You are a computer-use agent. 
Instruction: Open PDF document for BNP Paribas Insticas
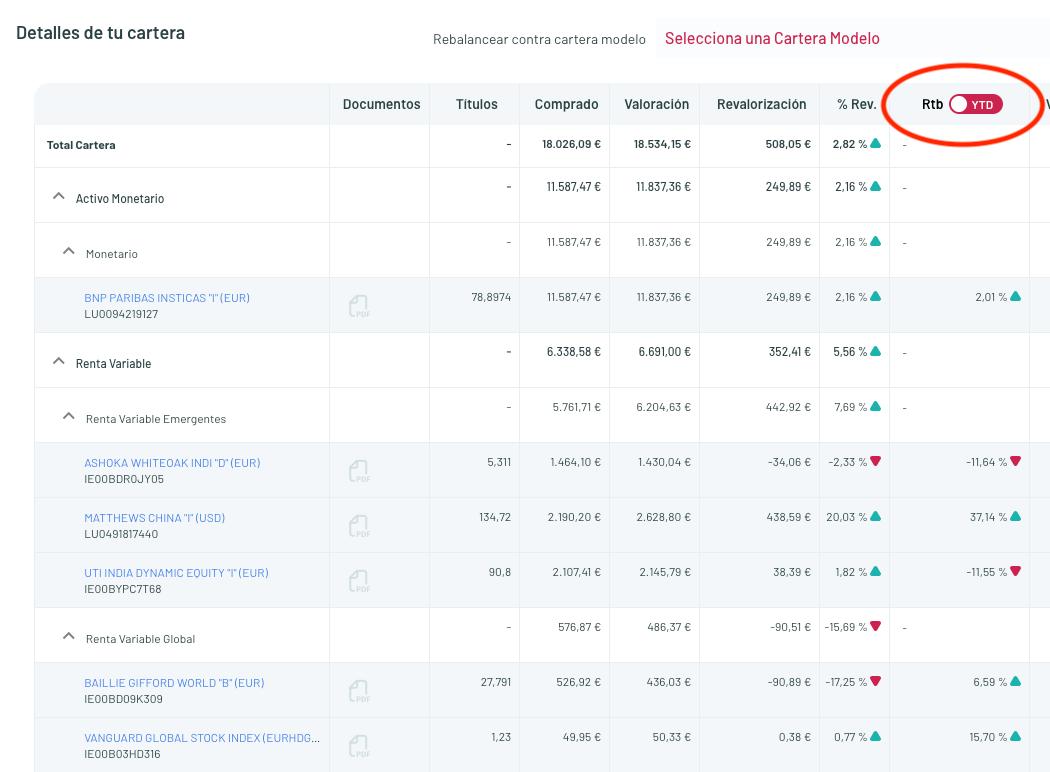click(x=359, y=306)
